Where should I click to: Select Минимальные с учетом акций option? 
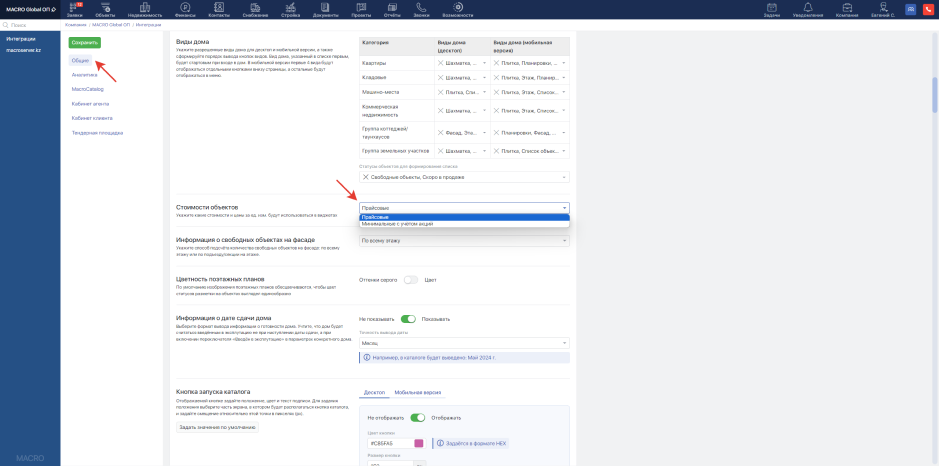click(397, 224)
